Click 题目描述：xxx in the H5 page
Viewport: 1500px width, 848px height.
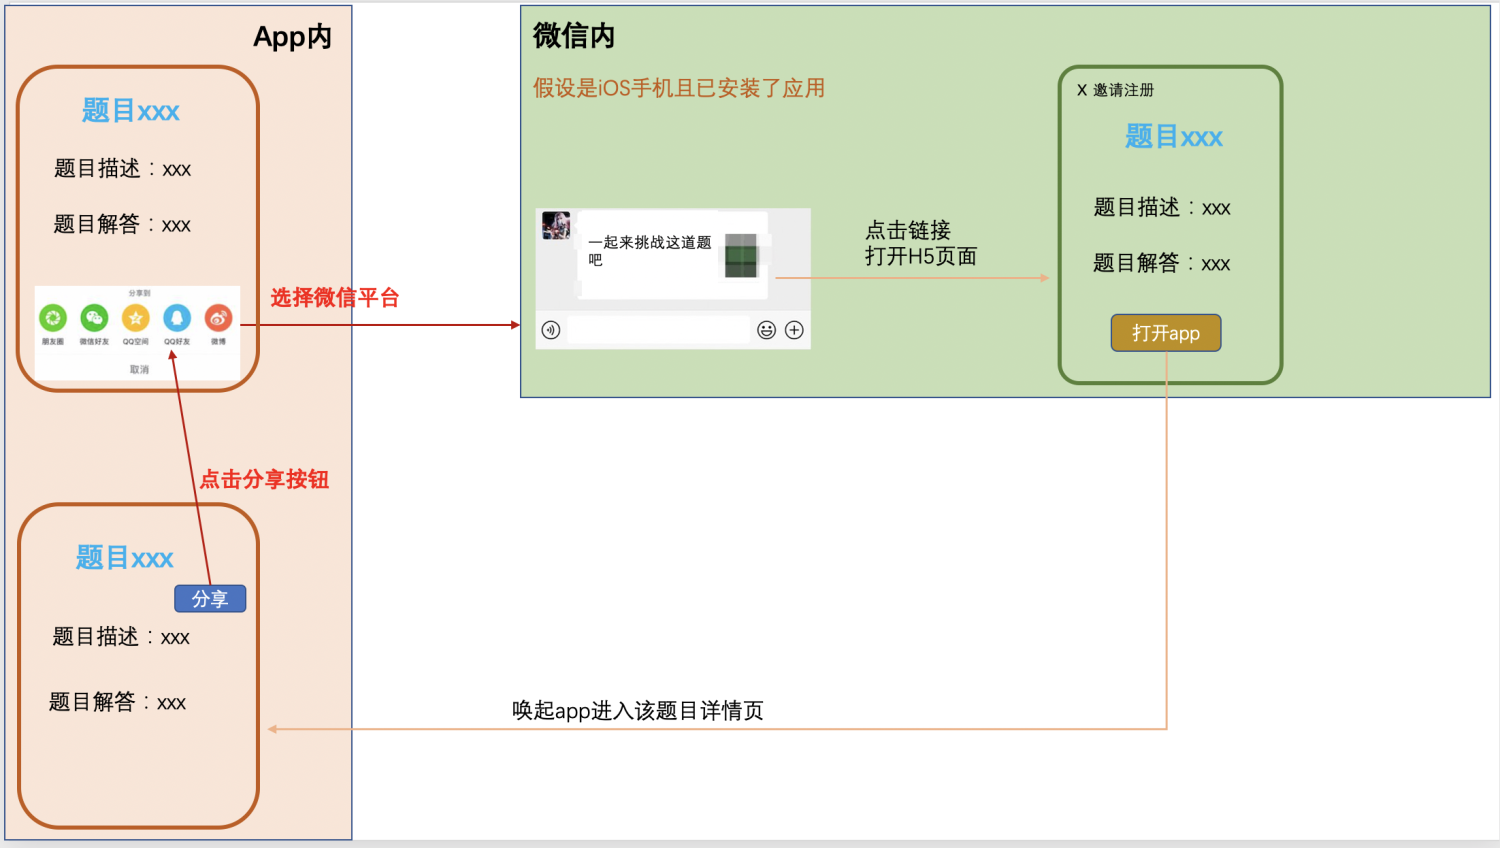(x=1162, y=207)
